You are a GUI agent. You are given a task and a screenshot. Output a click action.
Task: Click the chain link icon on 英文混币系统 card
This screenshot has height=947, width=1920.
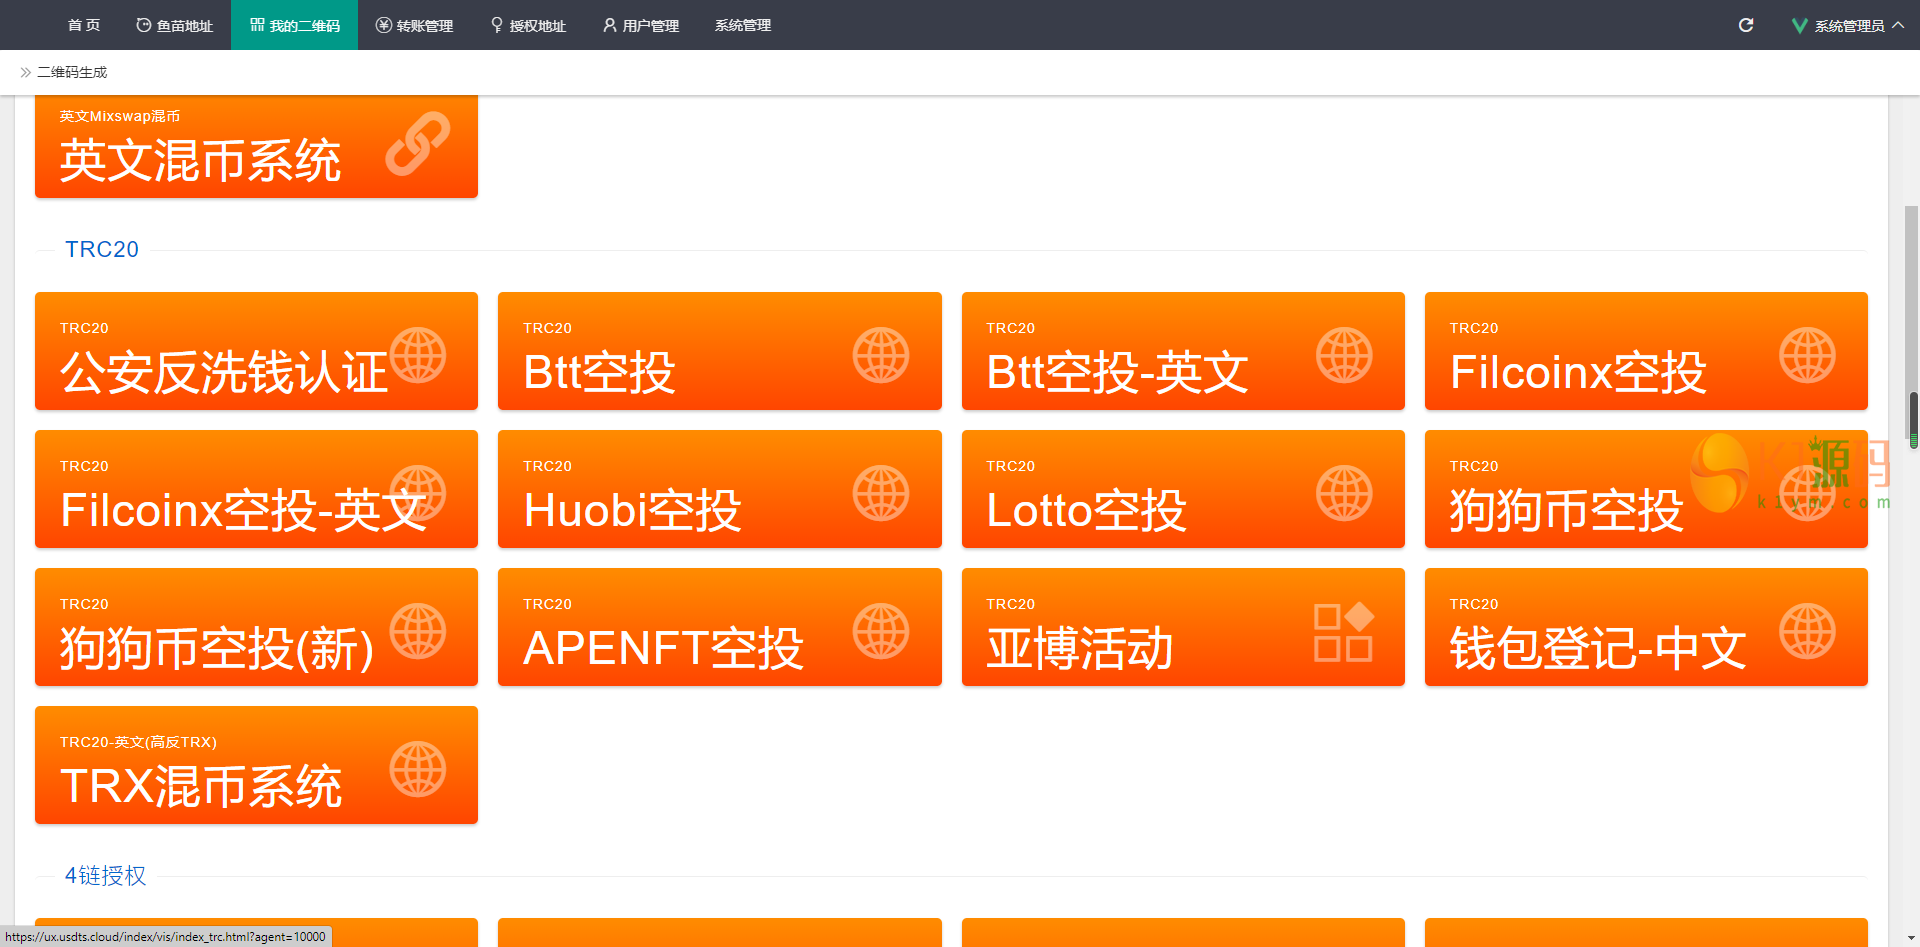pyautogui.click(x=418, y=144)
